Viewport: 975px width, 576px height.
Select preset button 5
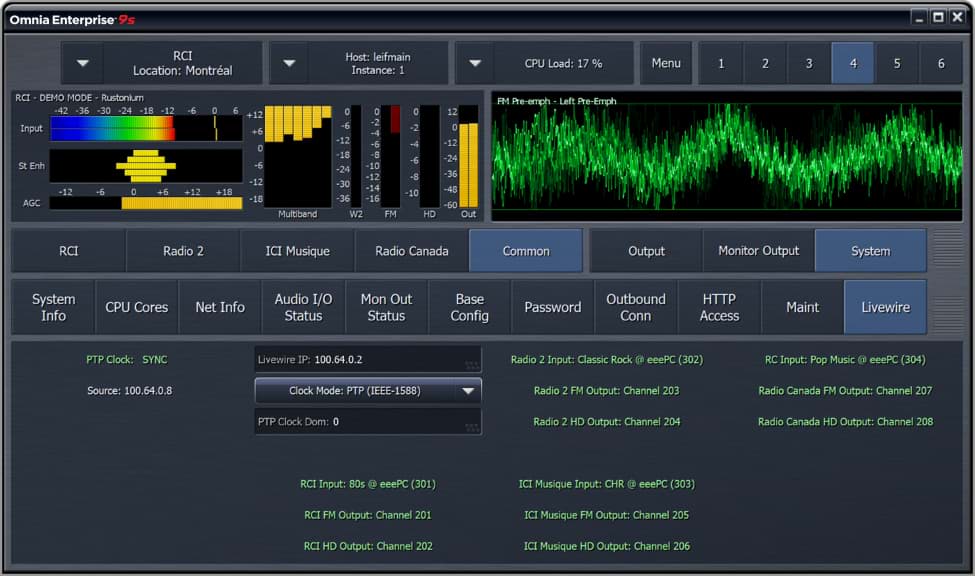(x=897, y=63)
